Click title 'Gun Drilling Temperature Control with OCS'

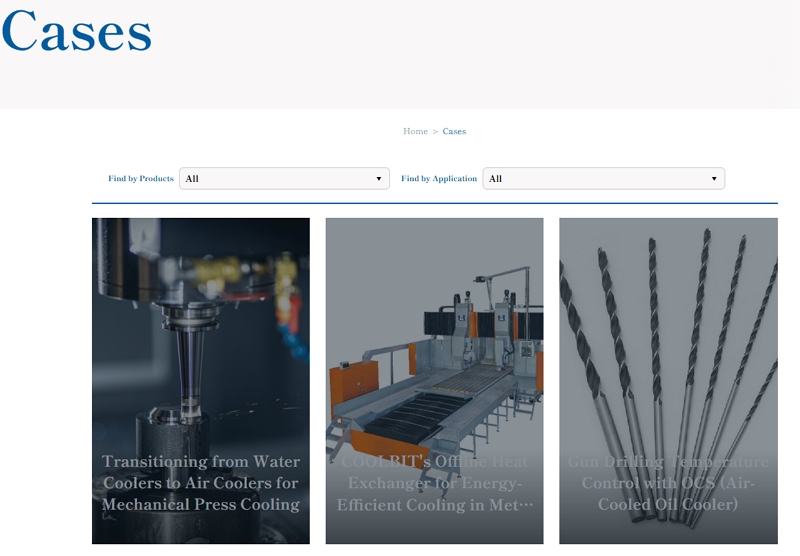pyautogui.click(x=667, y=483)
